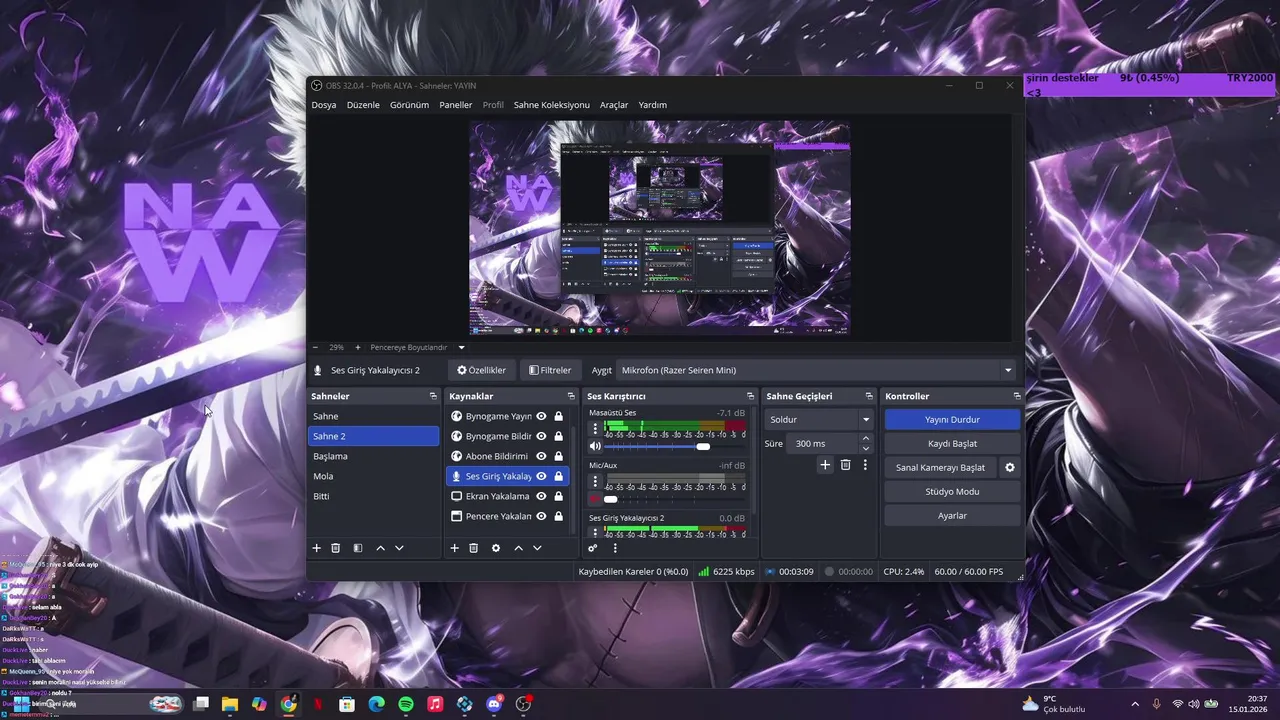
Task: Hide Abone Bildirimi source with eye icon
Action: point(541,456)
